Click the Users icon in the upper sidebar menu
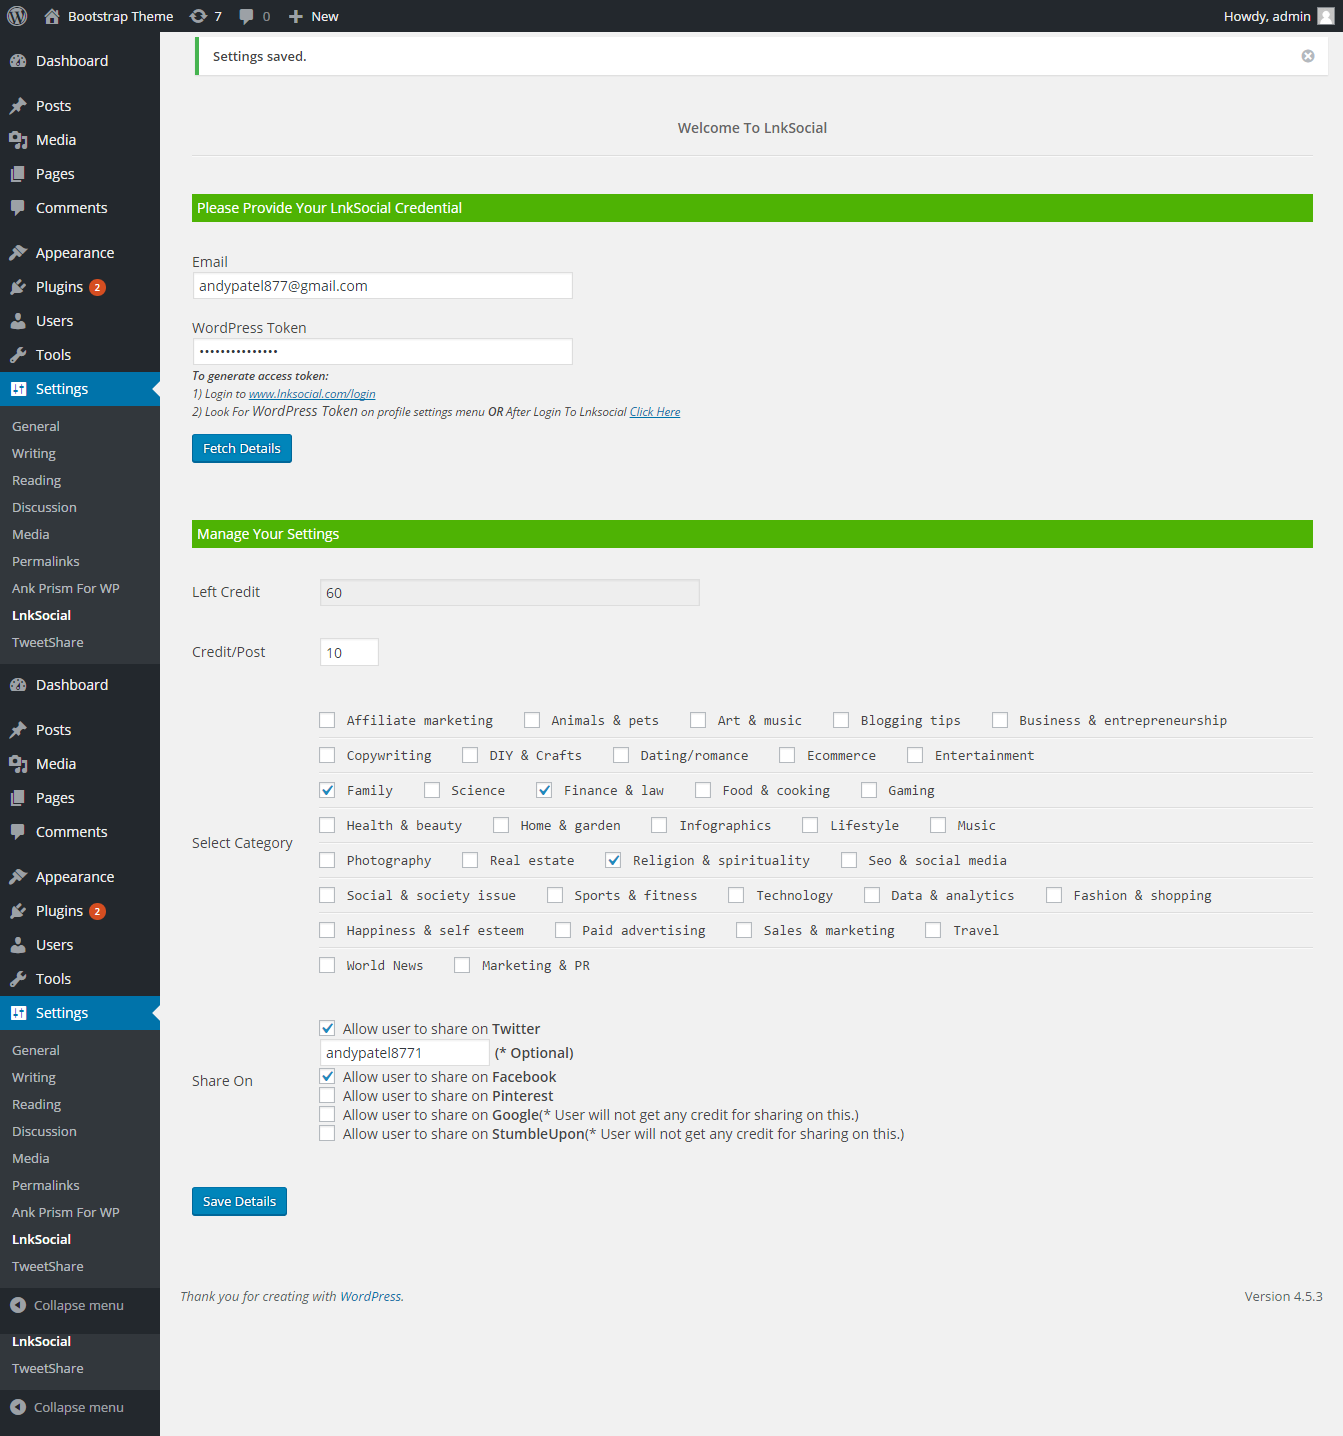The width and height of the screenshot is (1343, 1436). click(18, 321)
